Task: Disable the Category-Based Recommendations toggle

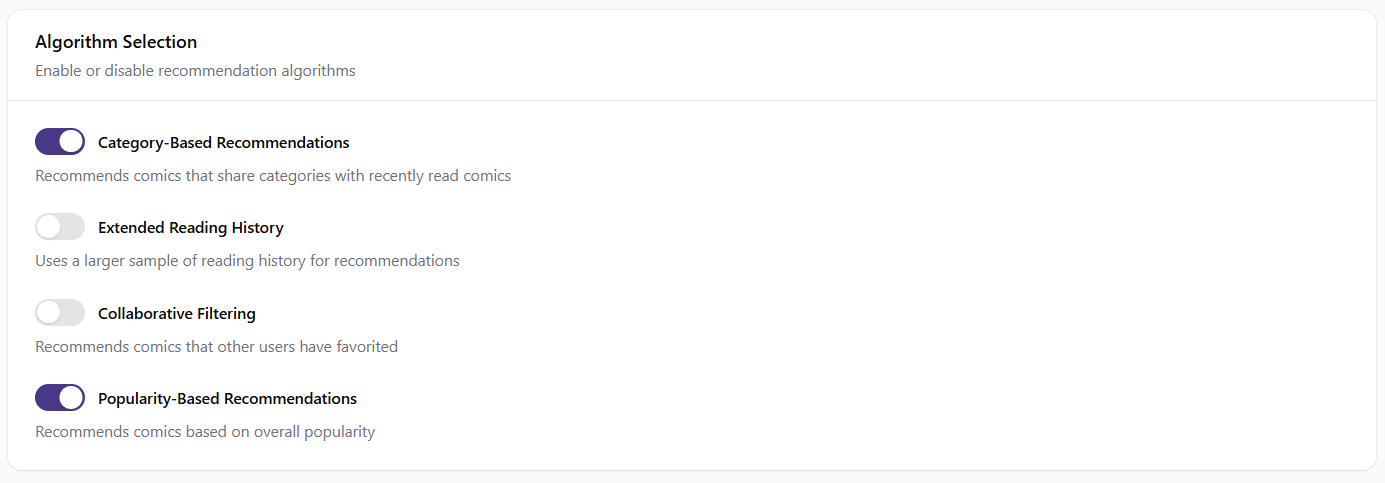Action: (60, 142)
